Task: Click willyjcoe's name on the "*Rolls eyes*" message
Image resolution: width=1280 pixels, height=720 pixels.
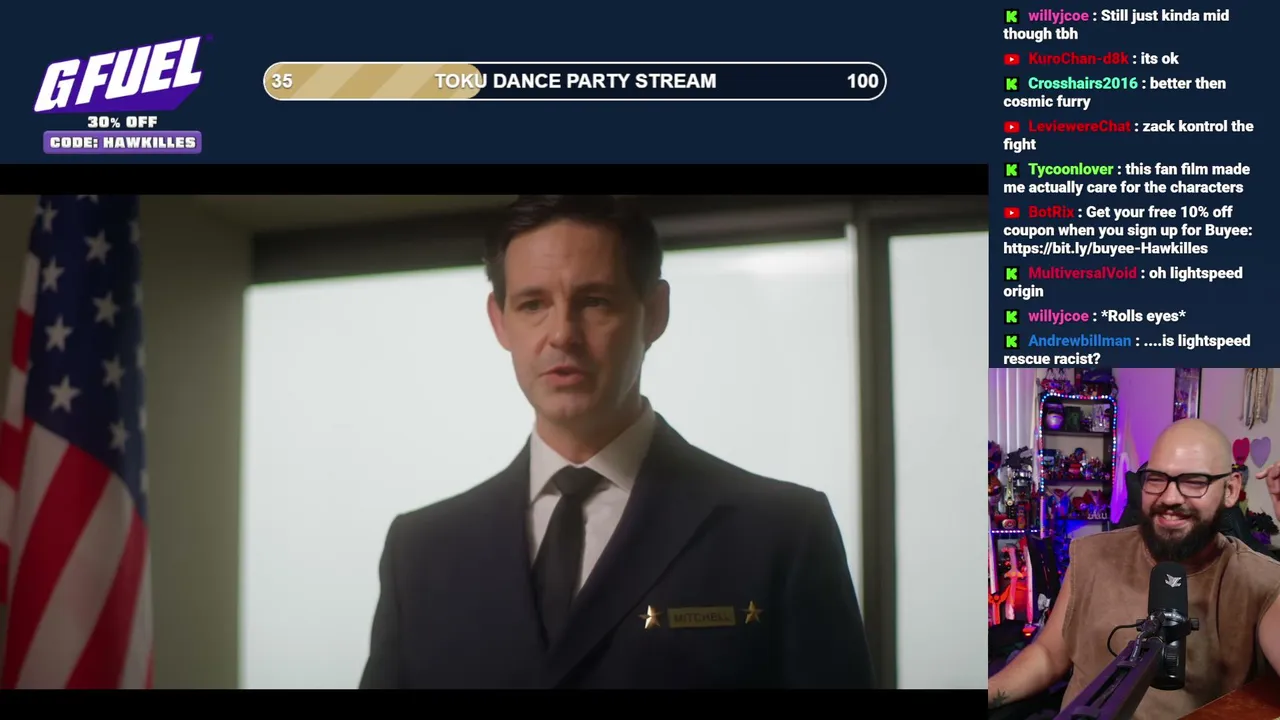Action: point(1058,317)
